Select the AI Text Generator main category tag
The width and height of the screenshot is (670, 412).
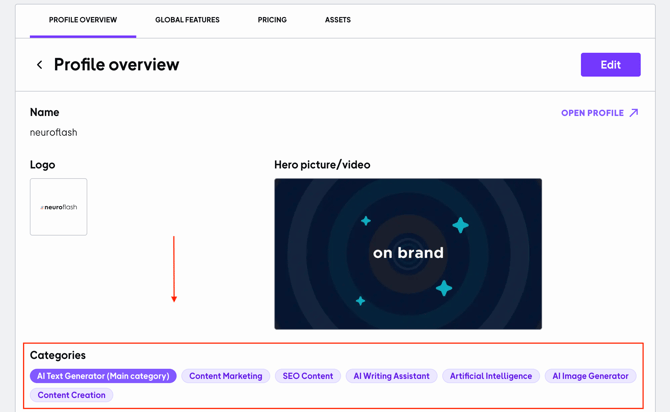(103, 376)
